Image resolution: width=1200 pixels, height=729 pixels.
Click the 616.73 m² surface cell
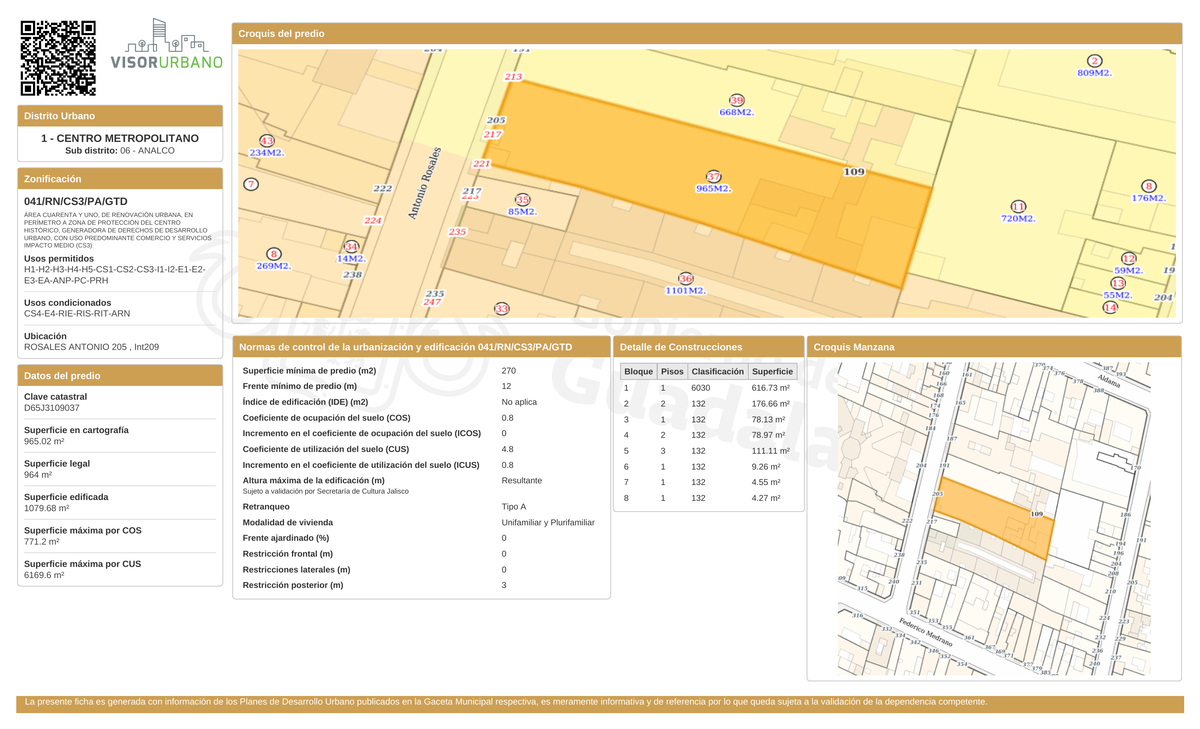click(771, 388)
